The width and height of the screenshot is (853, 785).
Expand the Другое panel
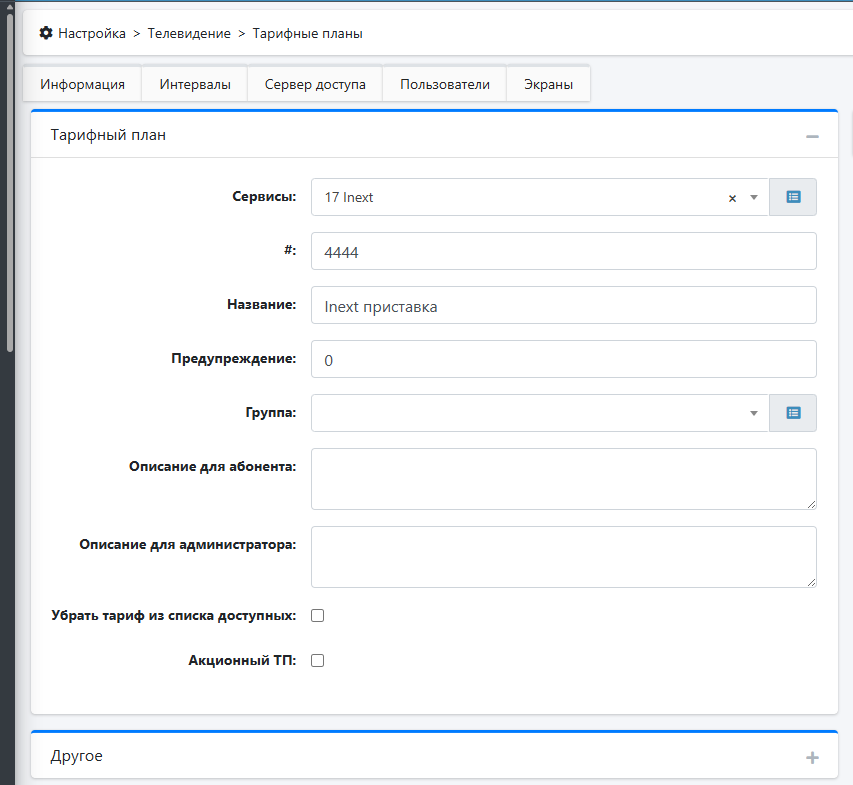[812, 758]
